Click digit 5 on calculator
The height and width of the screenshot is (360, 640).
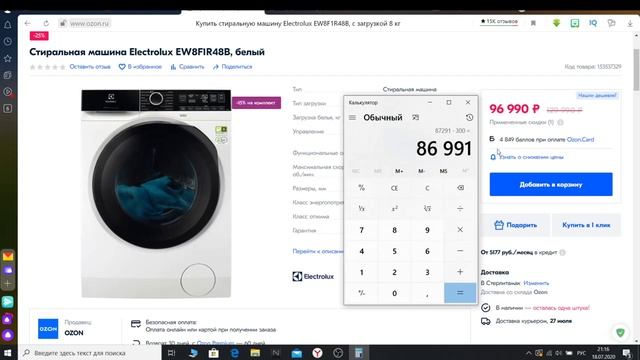click(x=394, y=251)
